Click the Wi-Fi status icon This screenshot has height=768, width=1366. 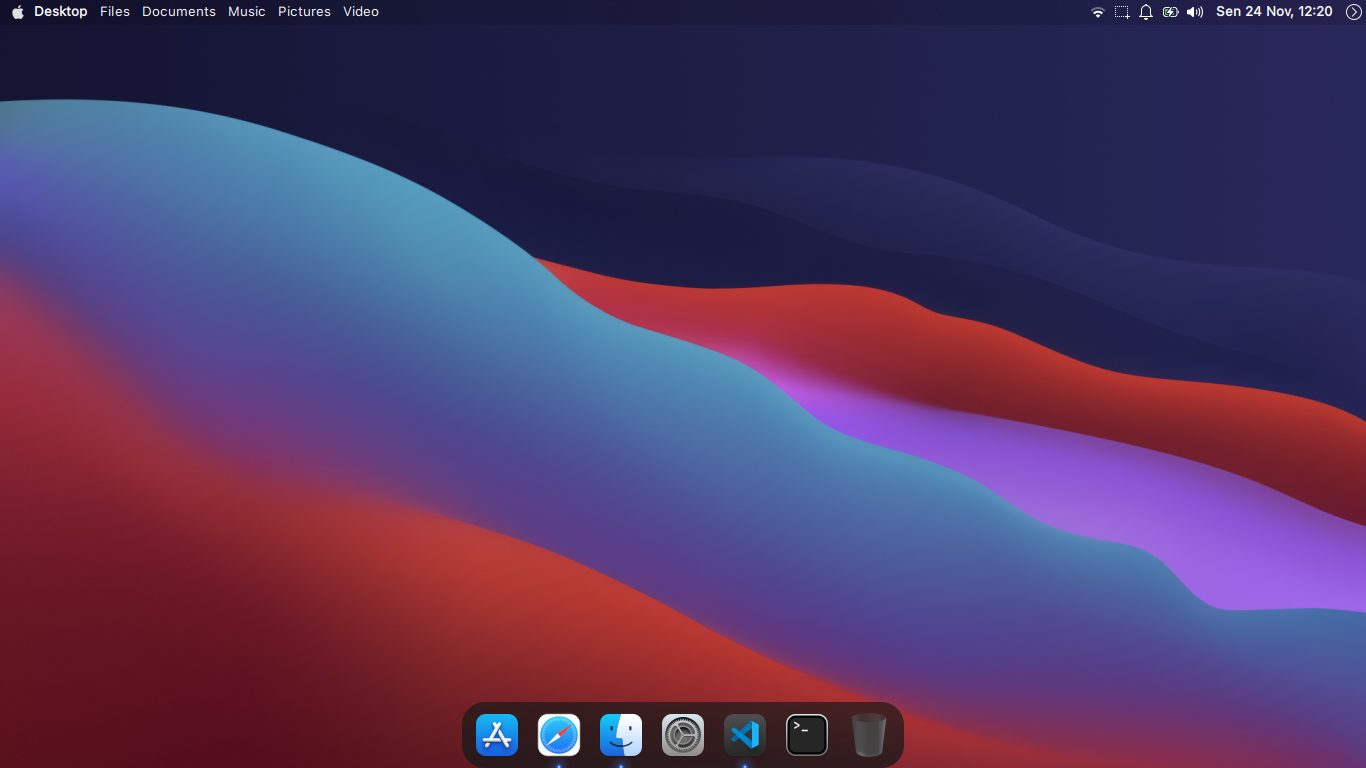[x=1097, y=12]
